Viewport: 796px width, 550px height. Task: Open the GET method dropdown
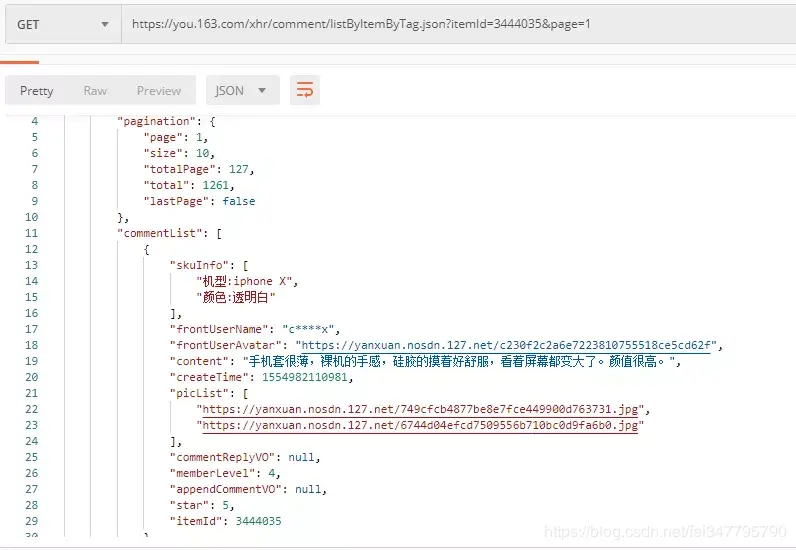pos(63,24)
